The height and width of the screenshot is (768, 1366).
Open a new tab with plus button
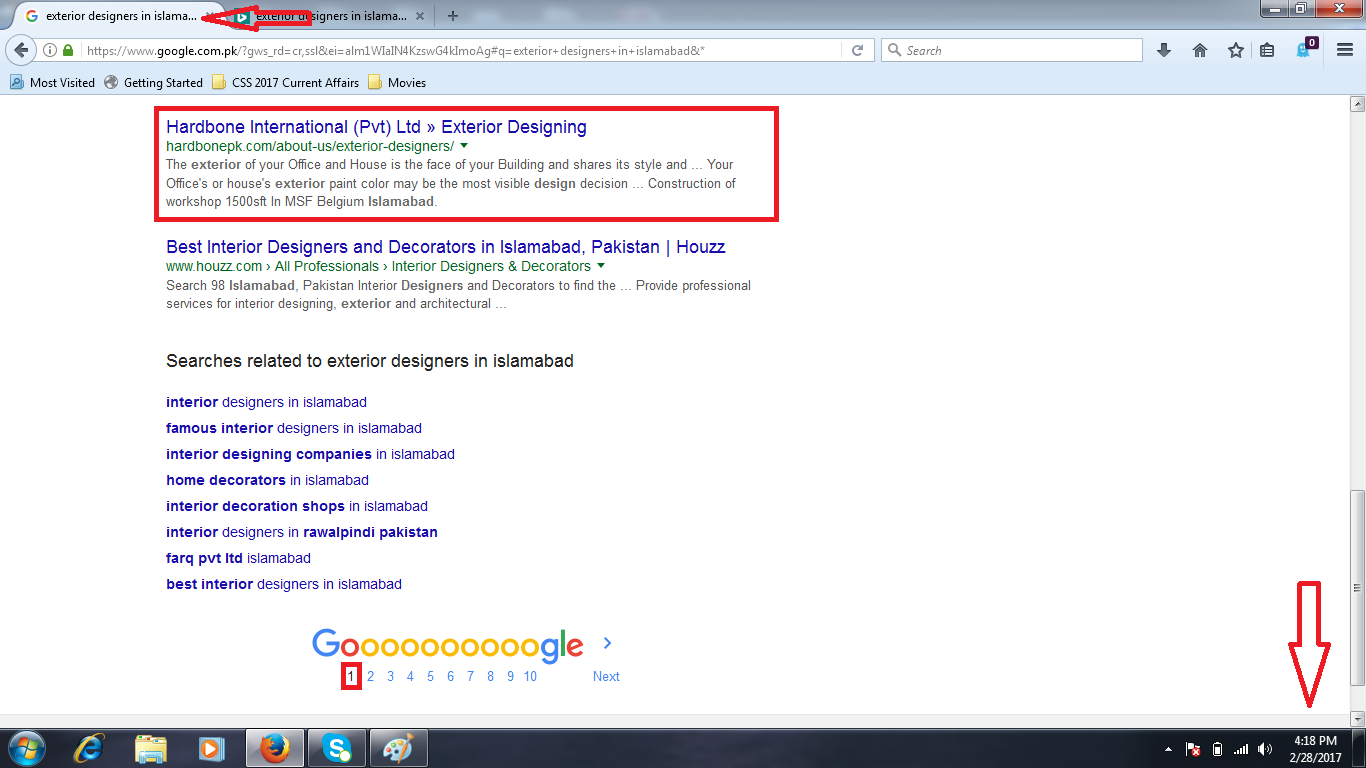[x=453, y=16]
